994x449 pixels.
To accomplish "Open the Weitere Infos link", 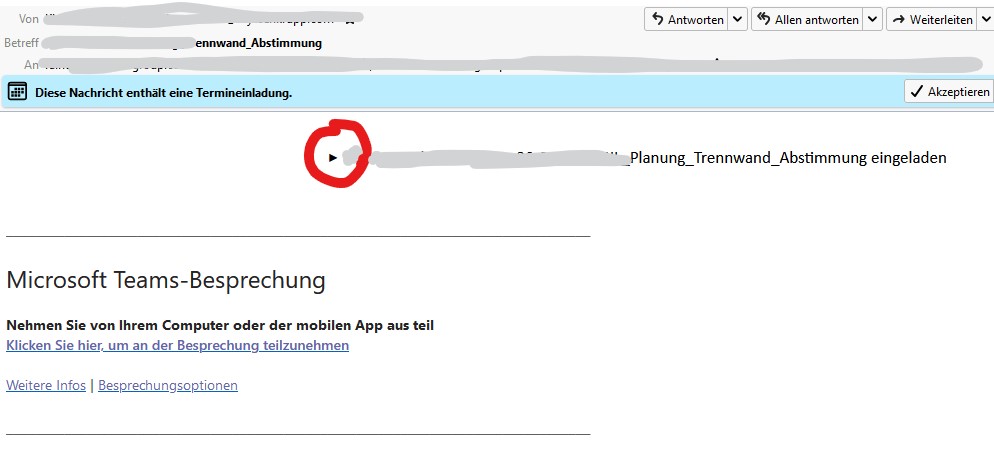I will click(46, 386).
